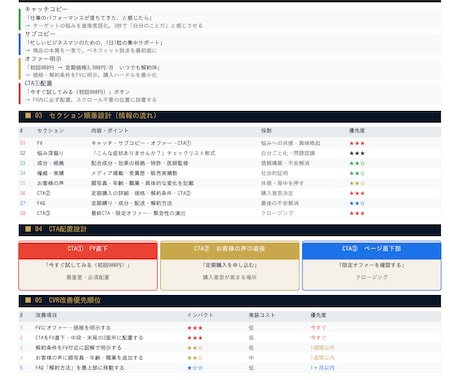Click section header 03 セクション順番設計
460x380 pixels.
(230, 116)
